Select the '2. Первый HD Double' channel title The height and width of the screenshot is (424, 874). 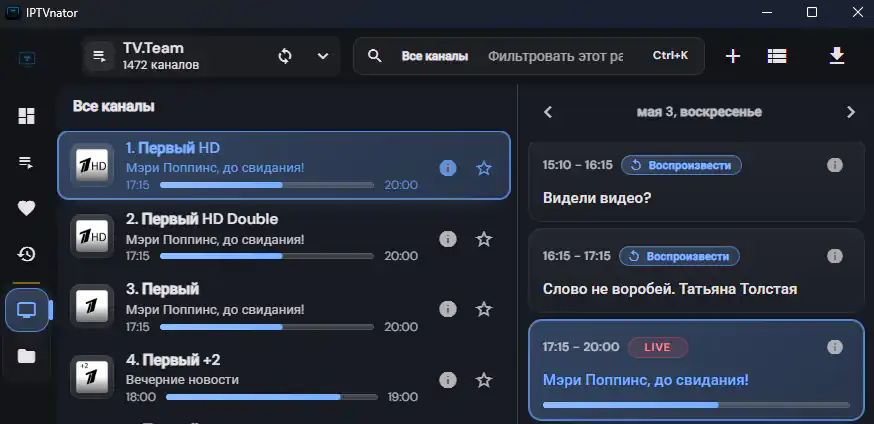(202, 220)
